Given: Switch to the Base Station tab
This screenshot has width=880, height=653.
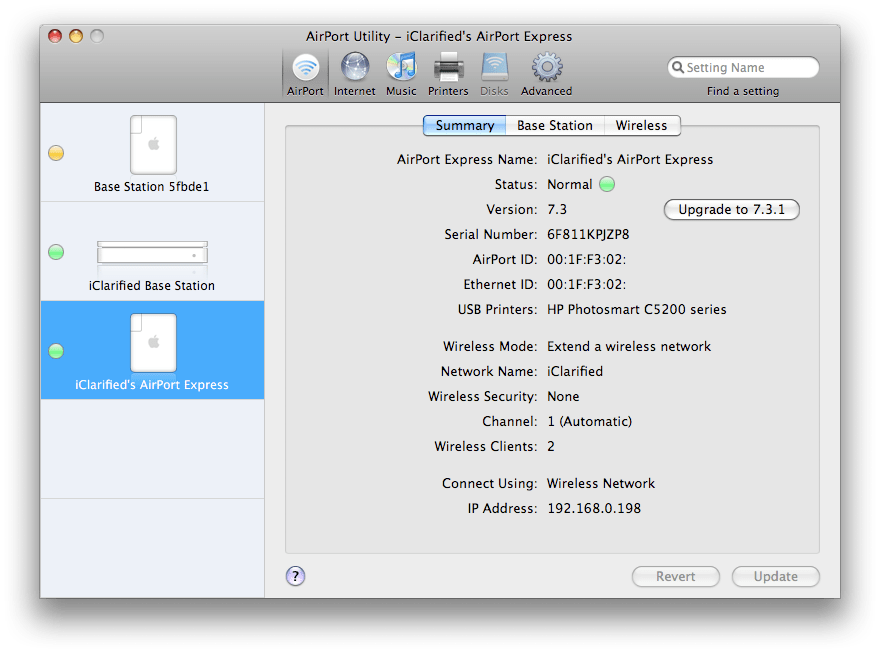Looking at the screenshot, I should [554, 125].
